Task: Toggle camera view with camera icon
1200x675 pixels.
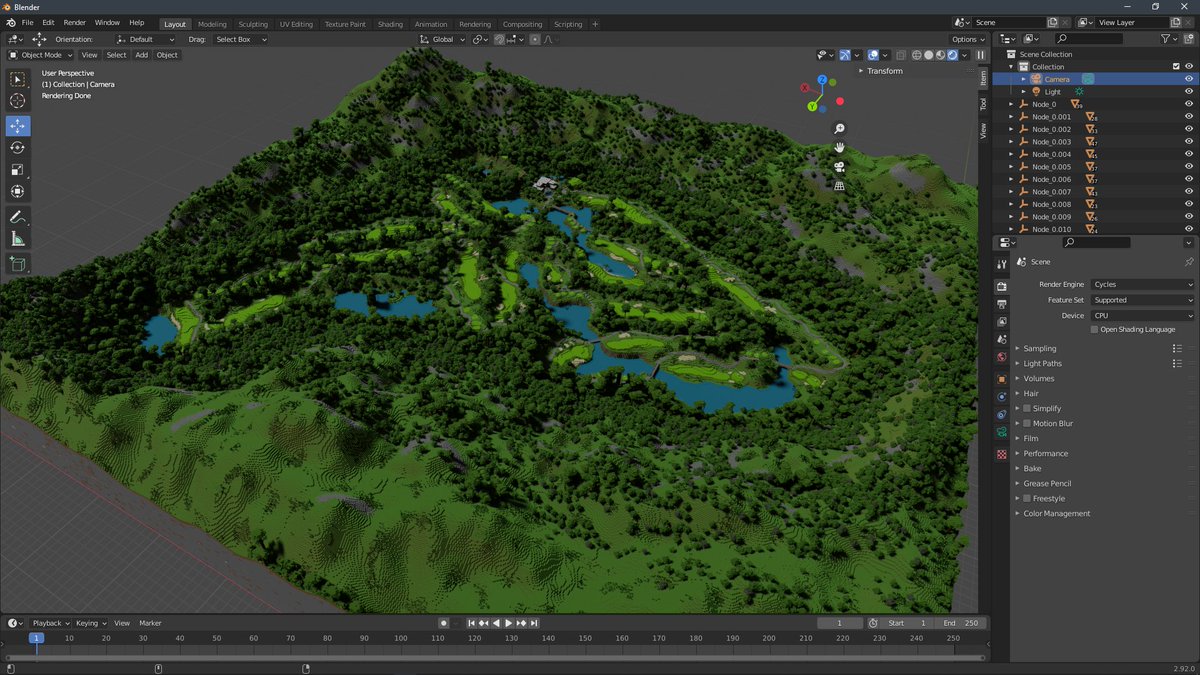Action: 840,166
